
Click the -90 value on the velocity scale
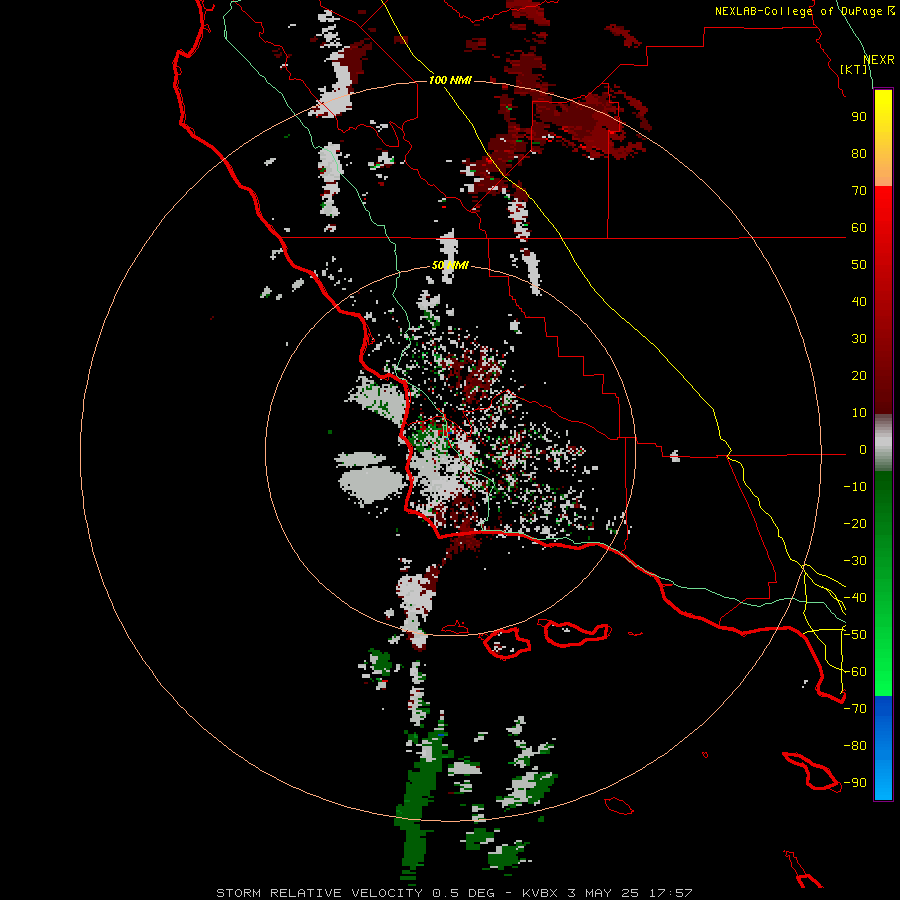pos(855,783)
